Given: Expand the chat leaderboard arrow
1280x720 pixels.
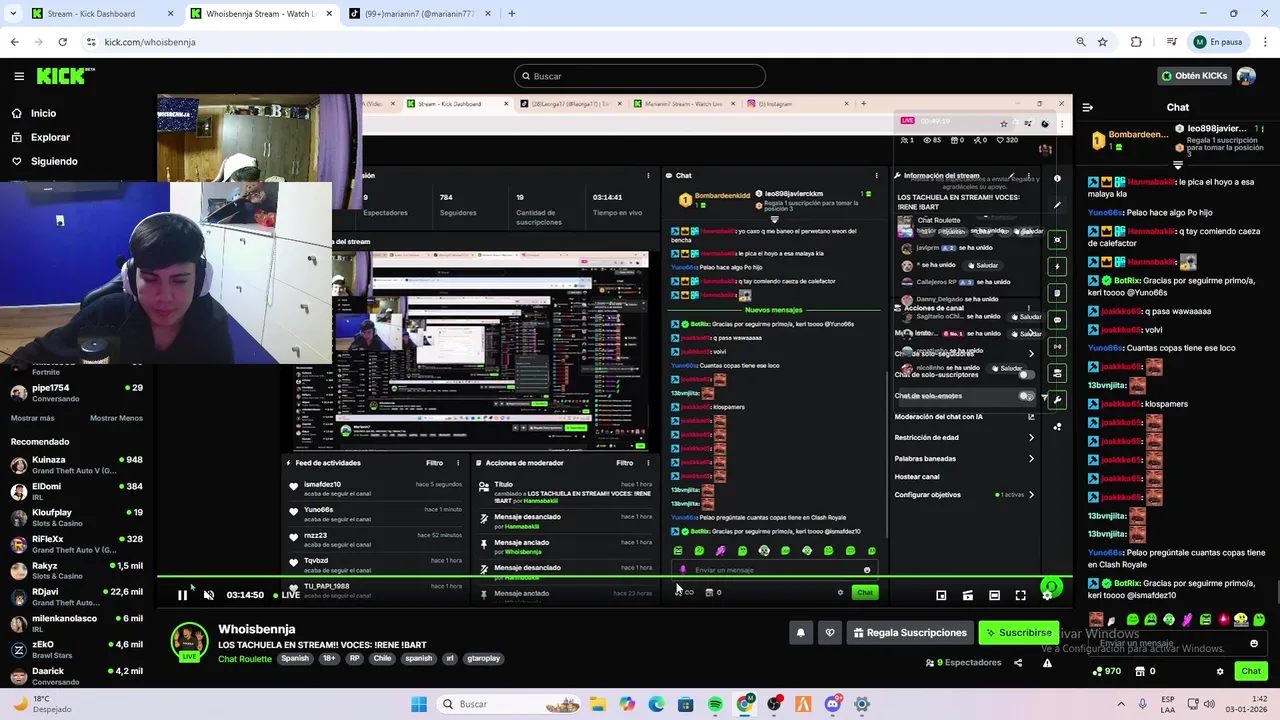Looking at the screenshot, I should point(1178,165).
